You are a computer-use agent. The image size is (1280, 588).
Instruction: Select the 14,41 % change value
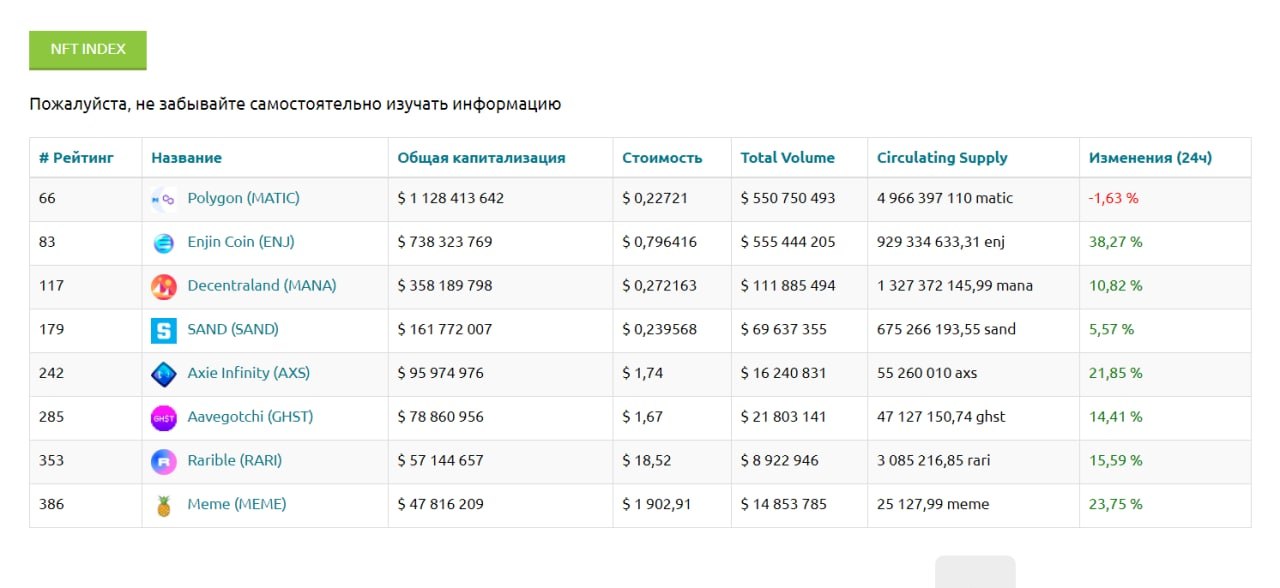point(1115,416)
